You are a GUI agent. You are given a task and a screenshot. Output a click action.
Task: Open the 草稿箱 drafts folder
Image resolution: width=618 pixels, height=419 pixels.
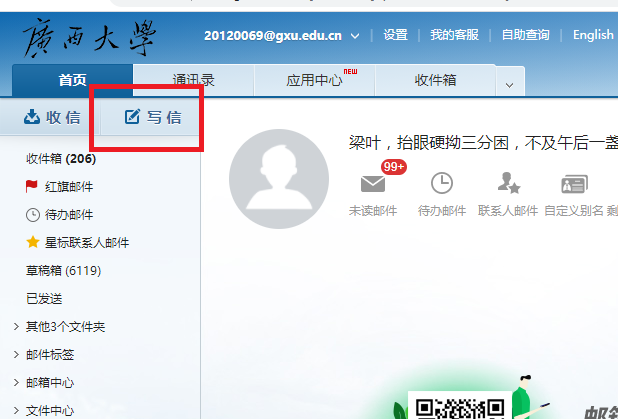coord(63,271)
